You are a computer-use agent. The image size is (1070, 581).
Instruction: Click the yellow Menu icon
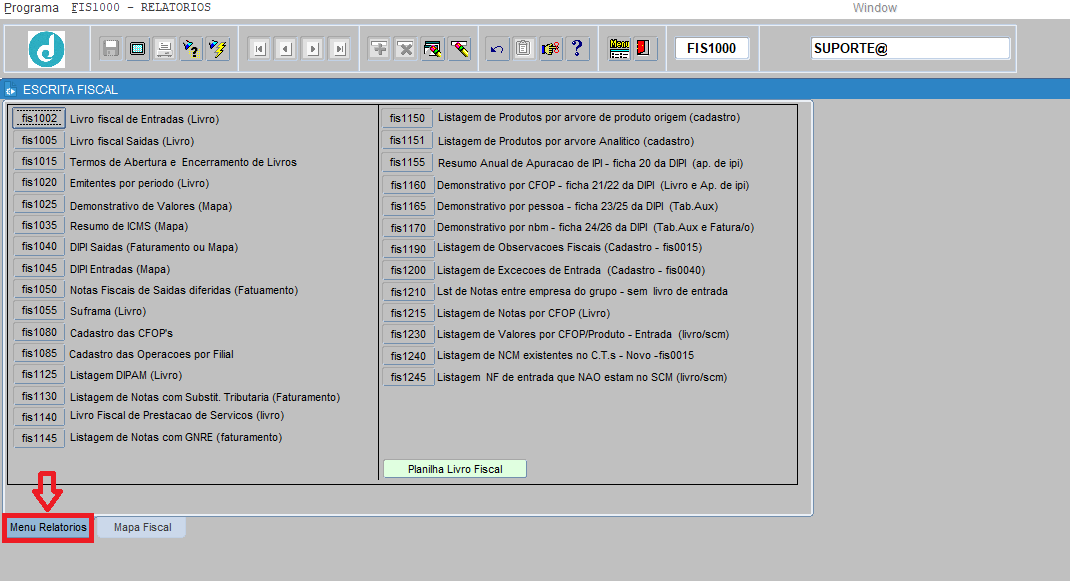tap(620, 48)
